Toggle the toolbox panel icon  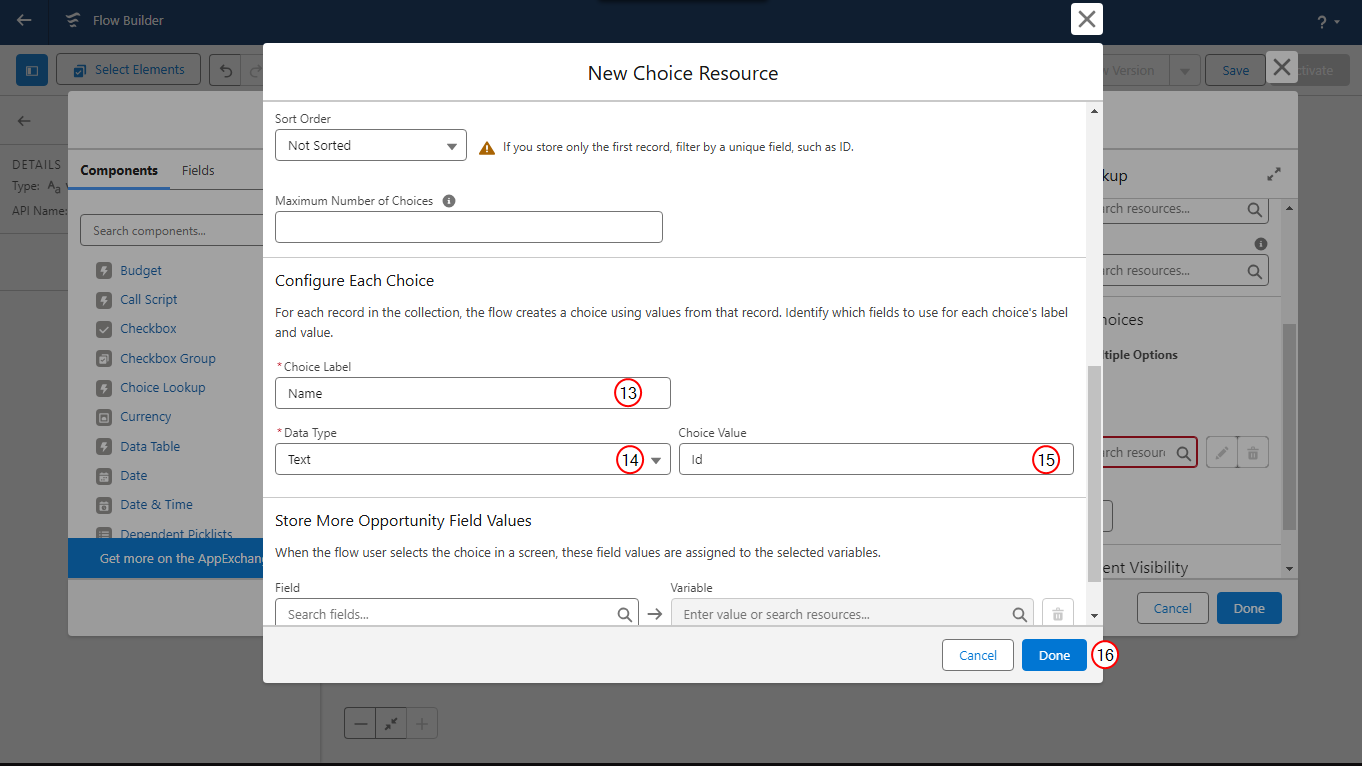(32, 70)
